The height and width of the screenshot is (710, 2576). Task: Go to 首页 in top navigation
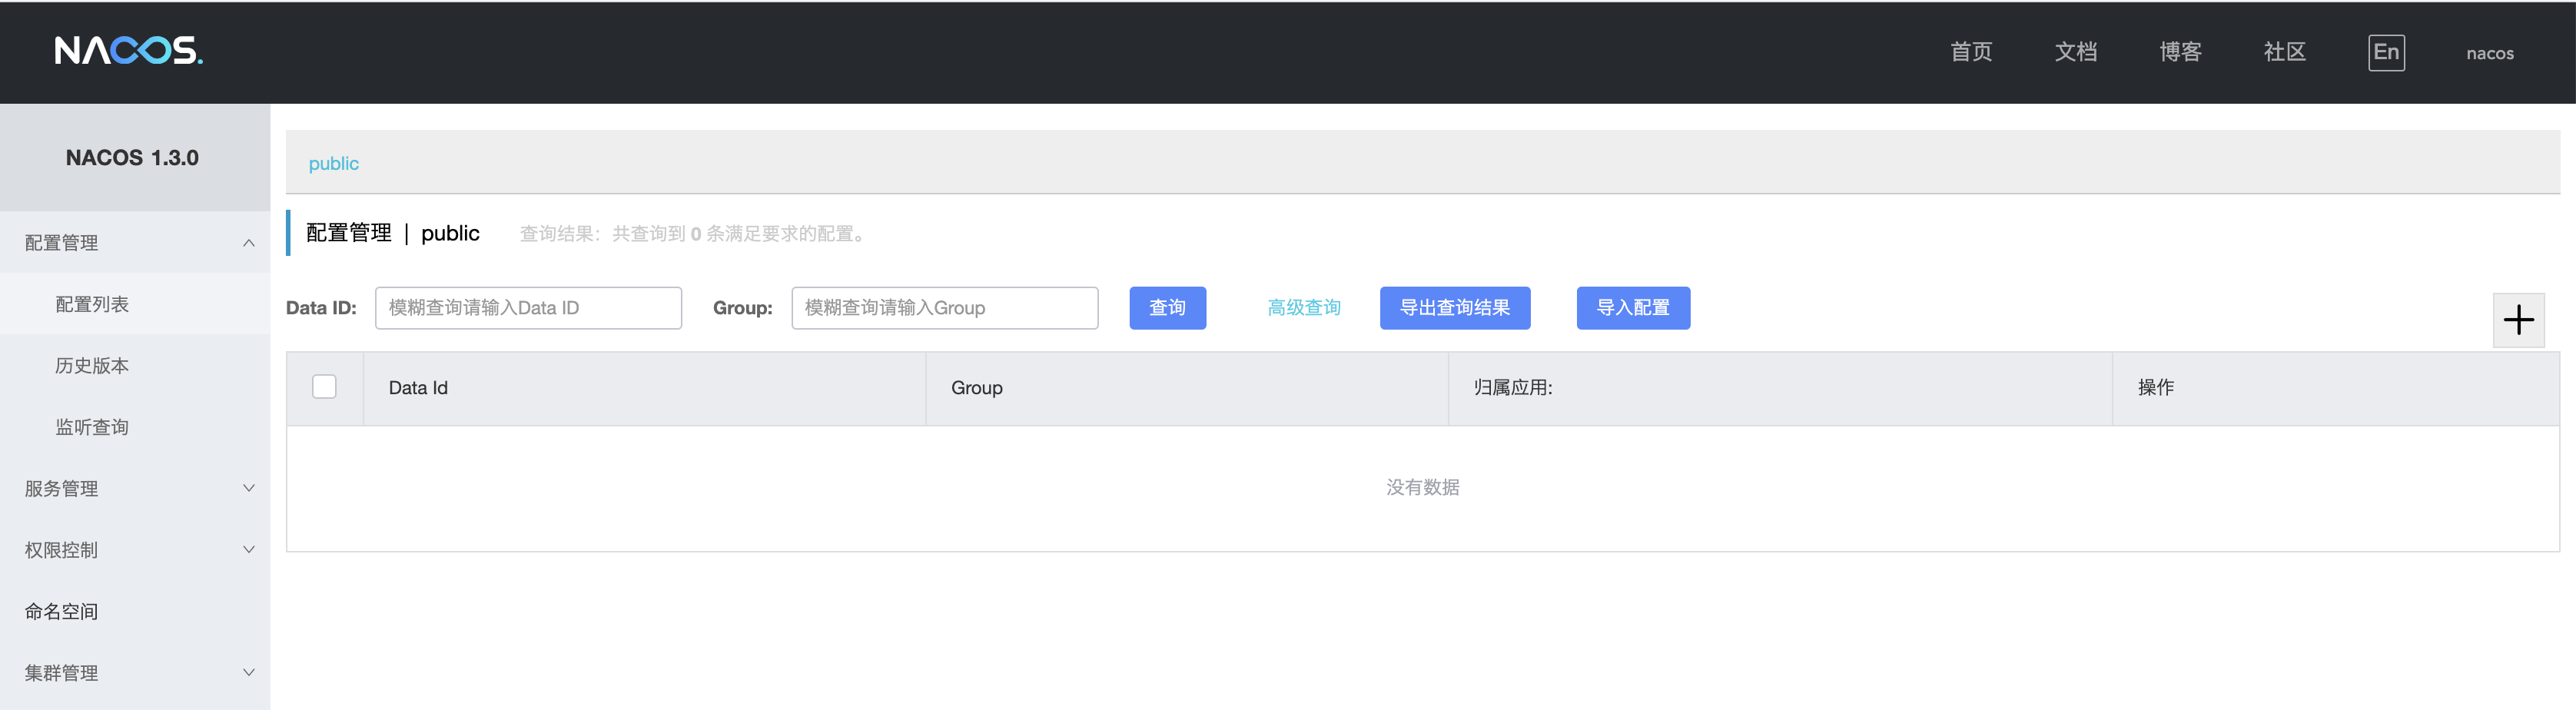1971,52
